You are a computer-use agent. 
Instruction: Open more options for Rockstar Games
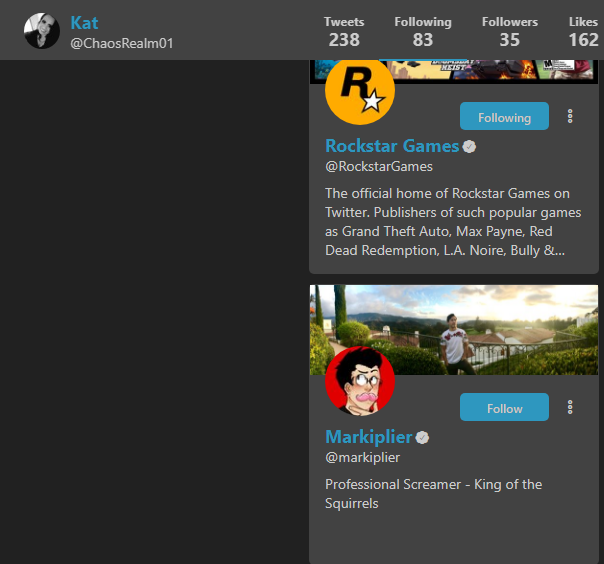click(x=570, y=116)
